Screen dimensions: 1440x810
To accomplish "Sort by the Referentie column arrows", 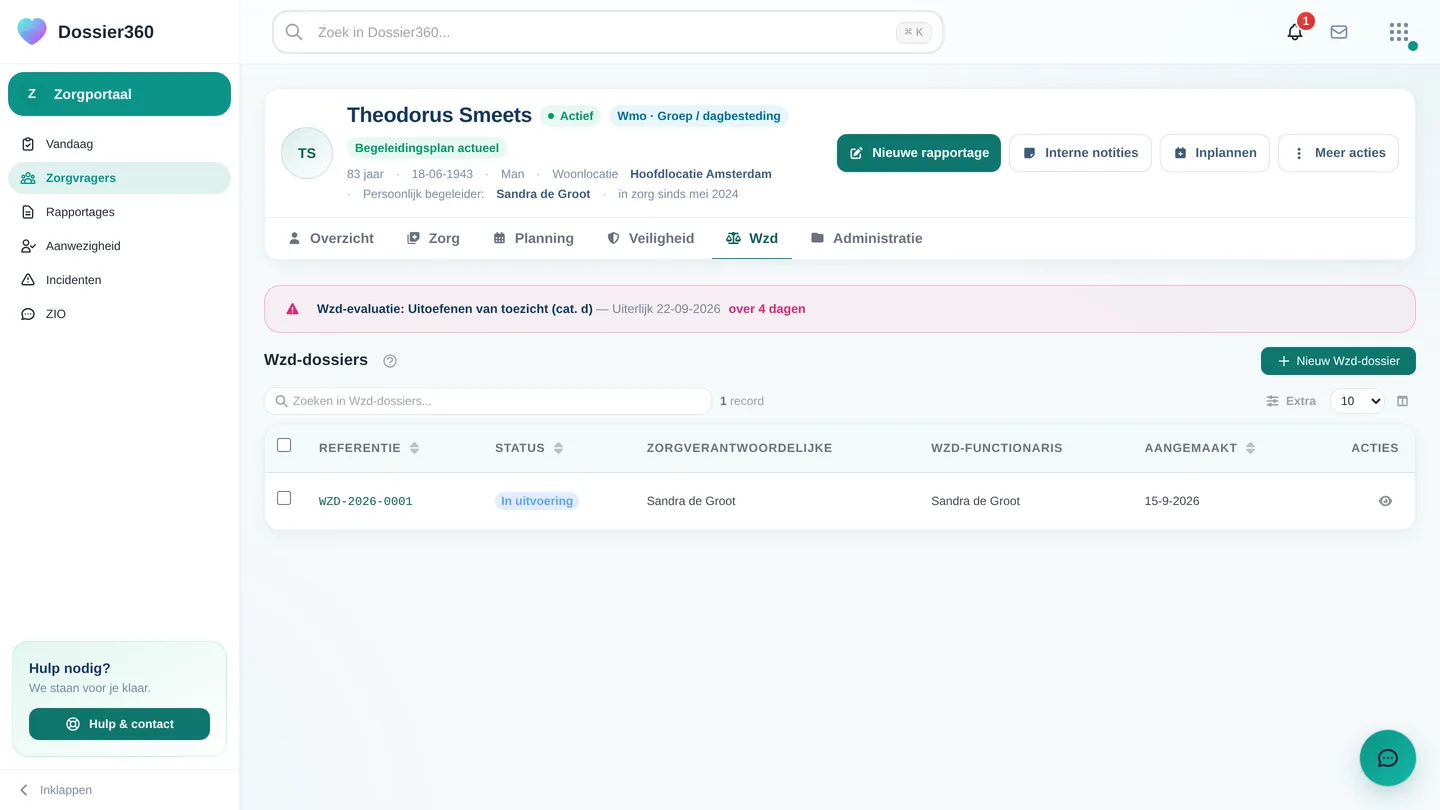I will (414, 448).
